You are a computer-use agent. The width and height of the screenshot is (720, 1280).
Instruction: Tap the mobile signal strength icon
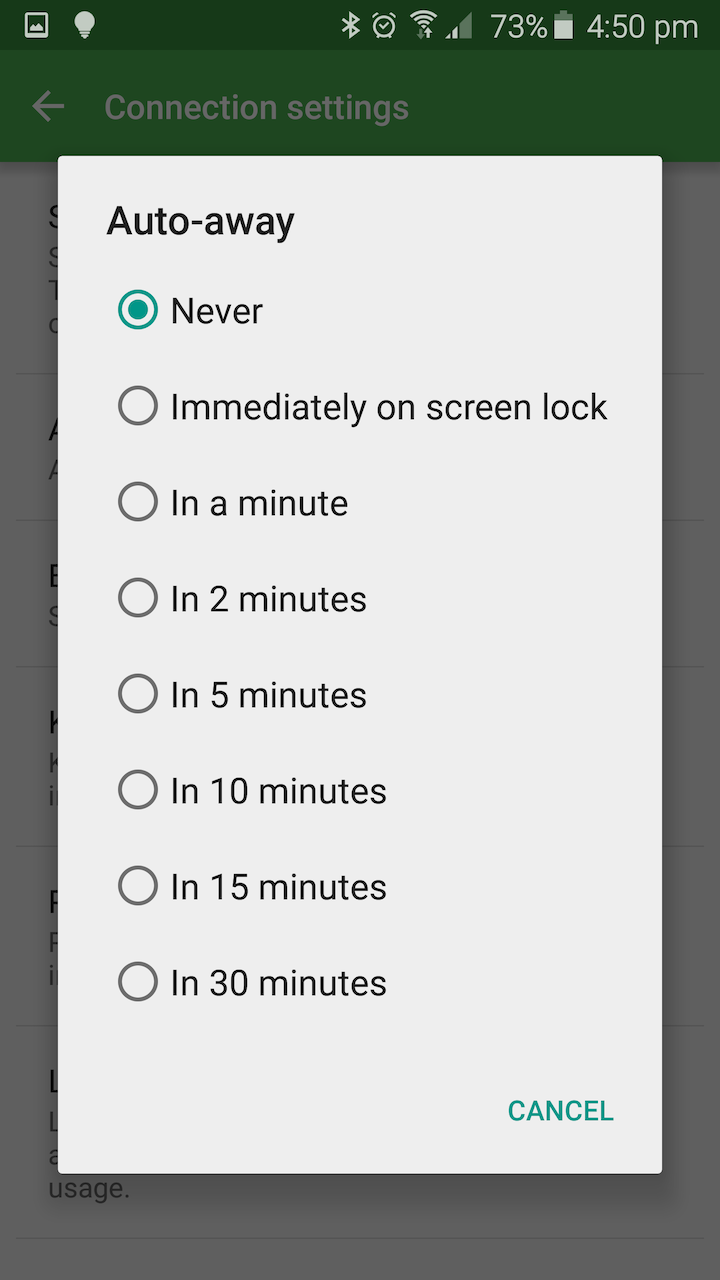coord(459,26)
